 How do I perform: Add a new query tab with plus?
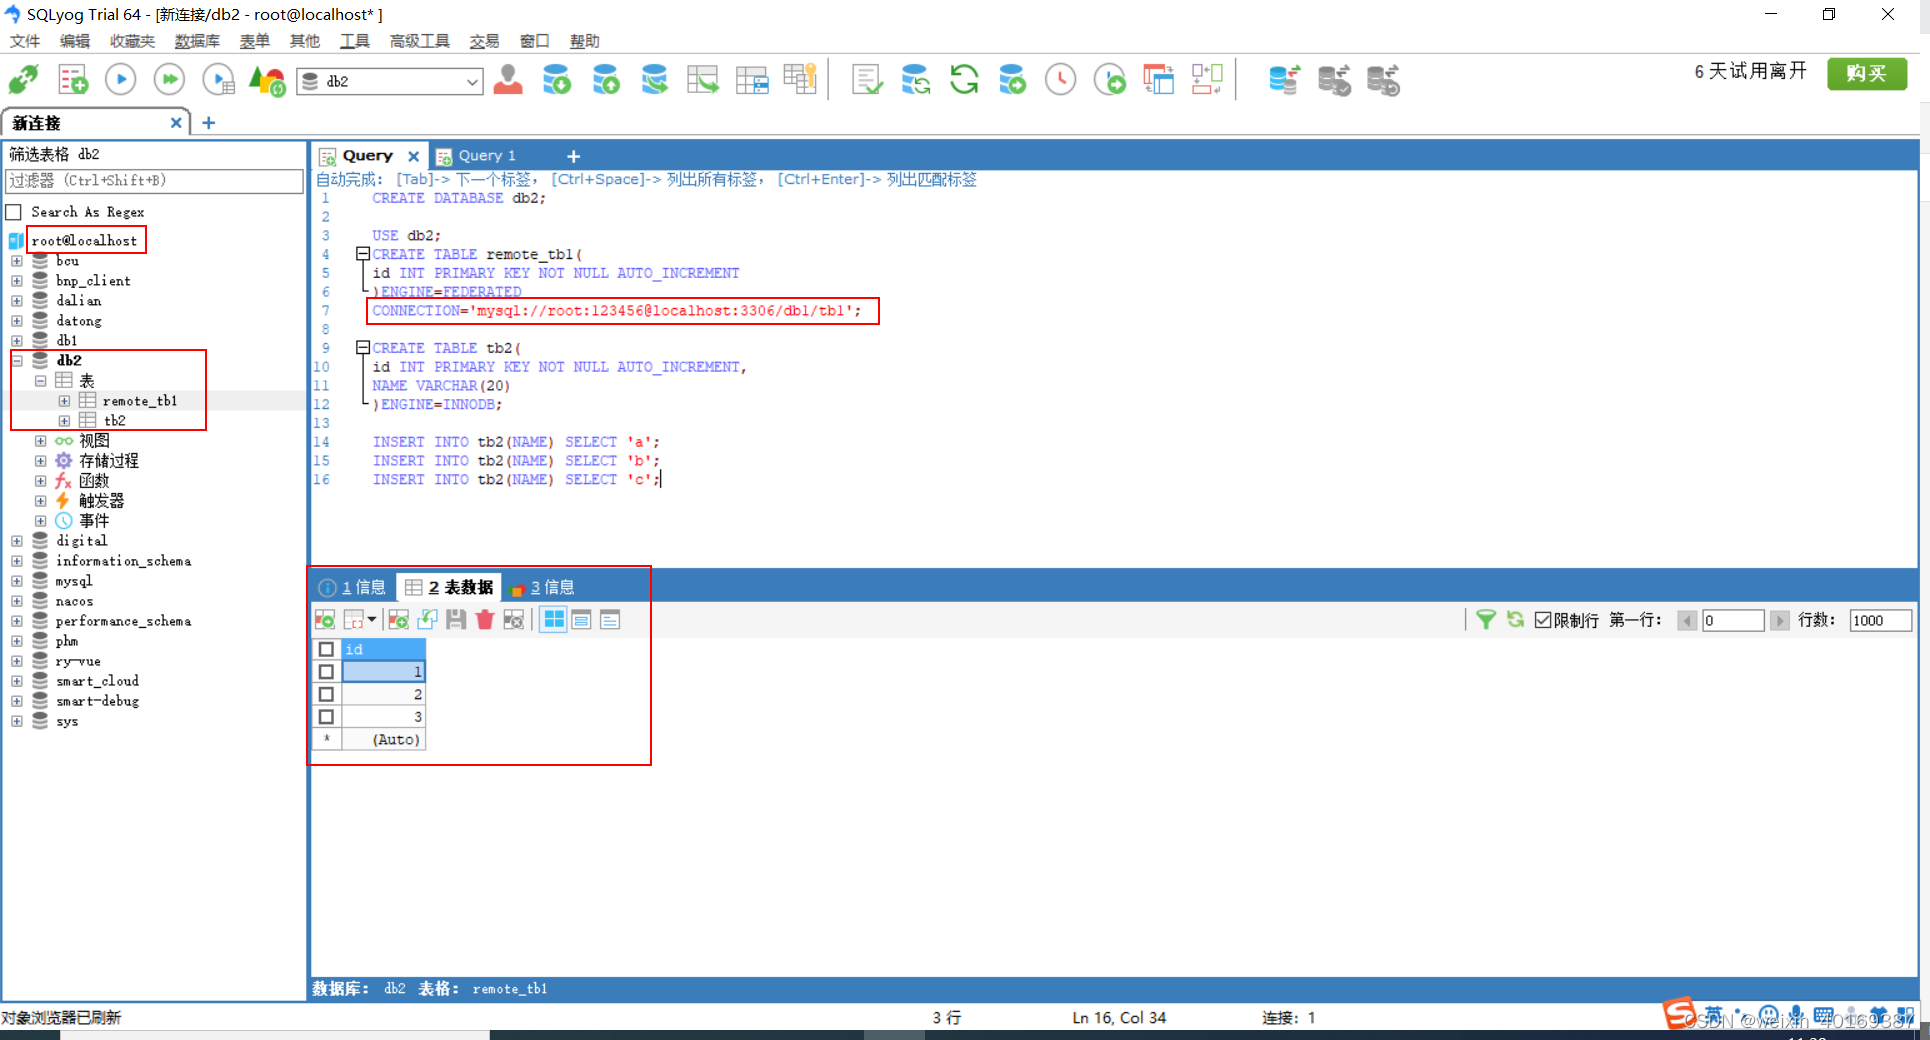click(573, 156)
